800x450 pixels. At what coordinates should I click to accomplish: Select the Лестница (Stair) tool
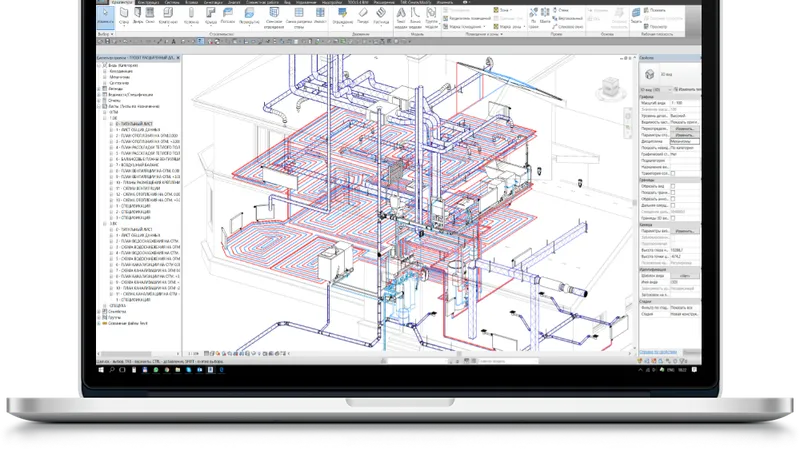coord(381,16)
